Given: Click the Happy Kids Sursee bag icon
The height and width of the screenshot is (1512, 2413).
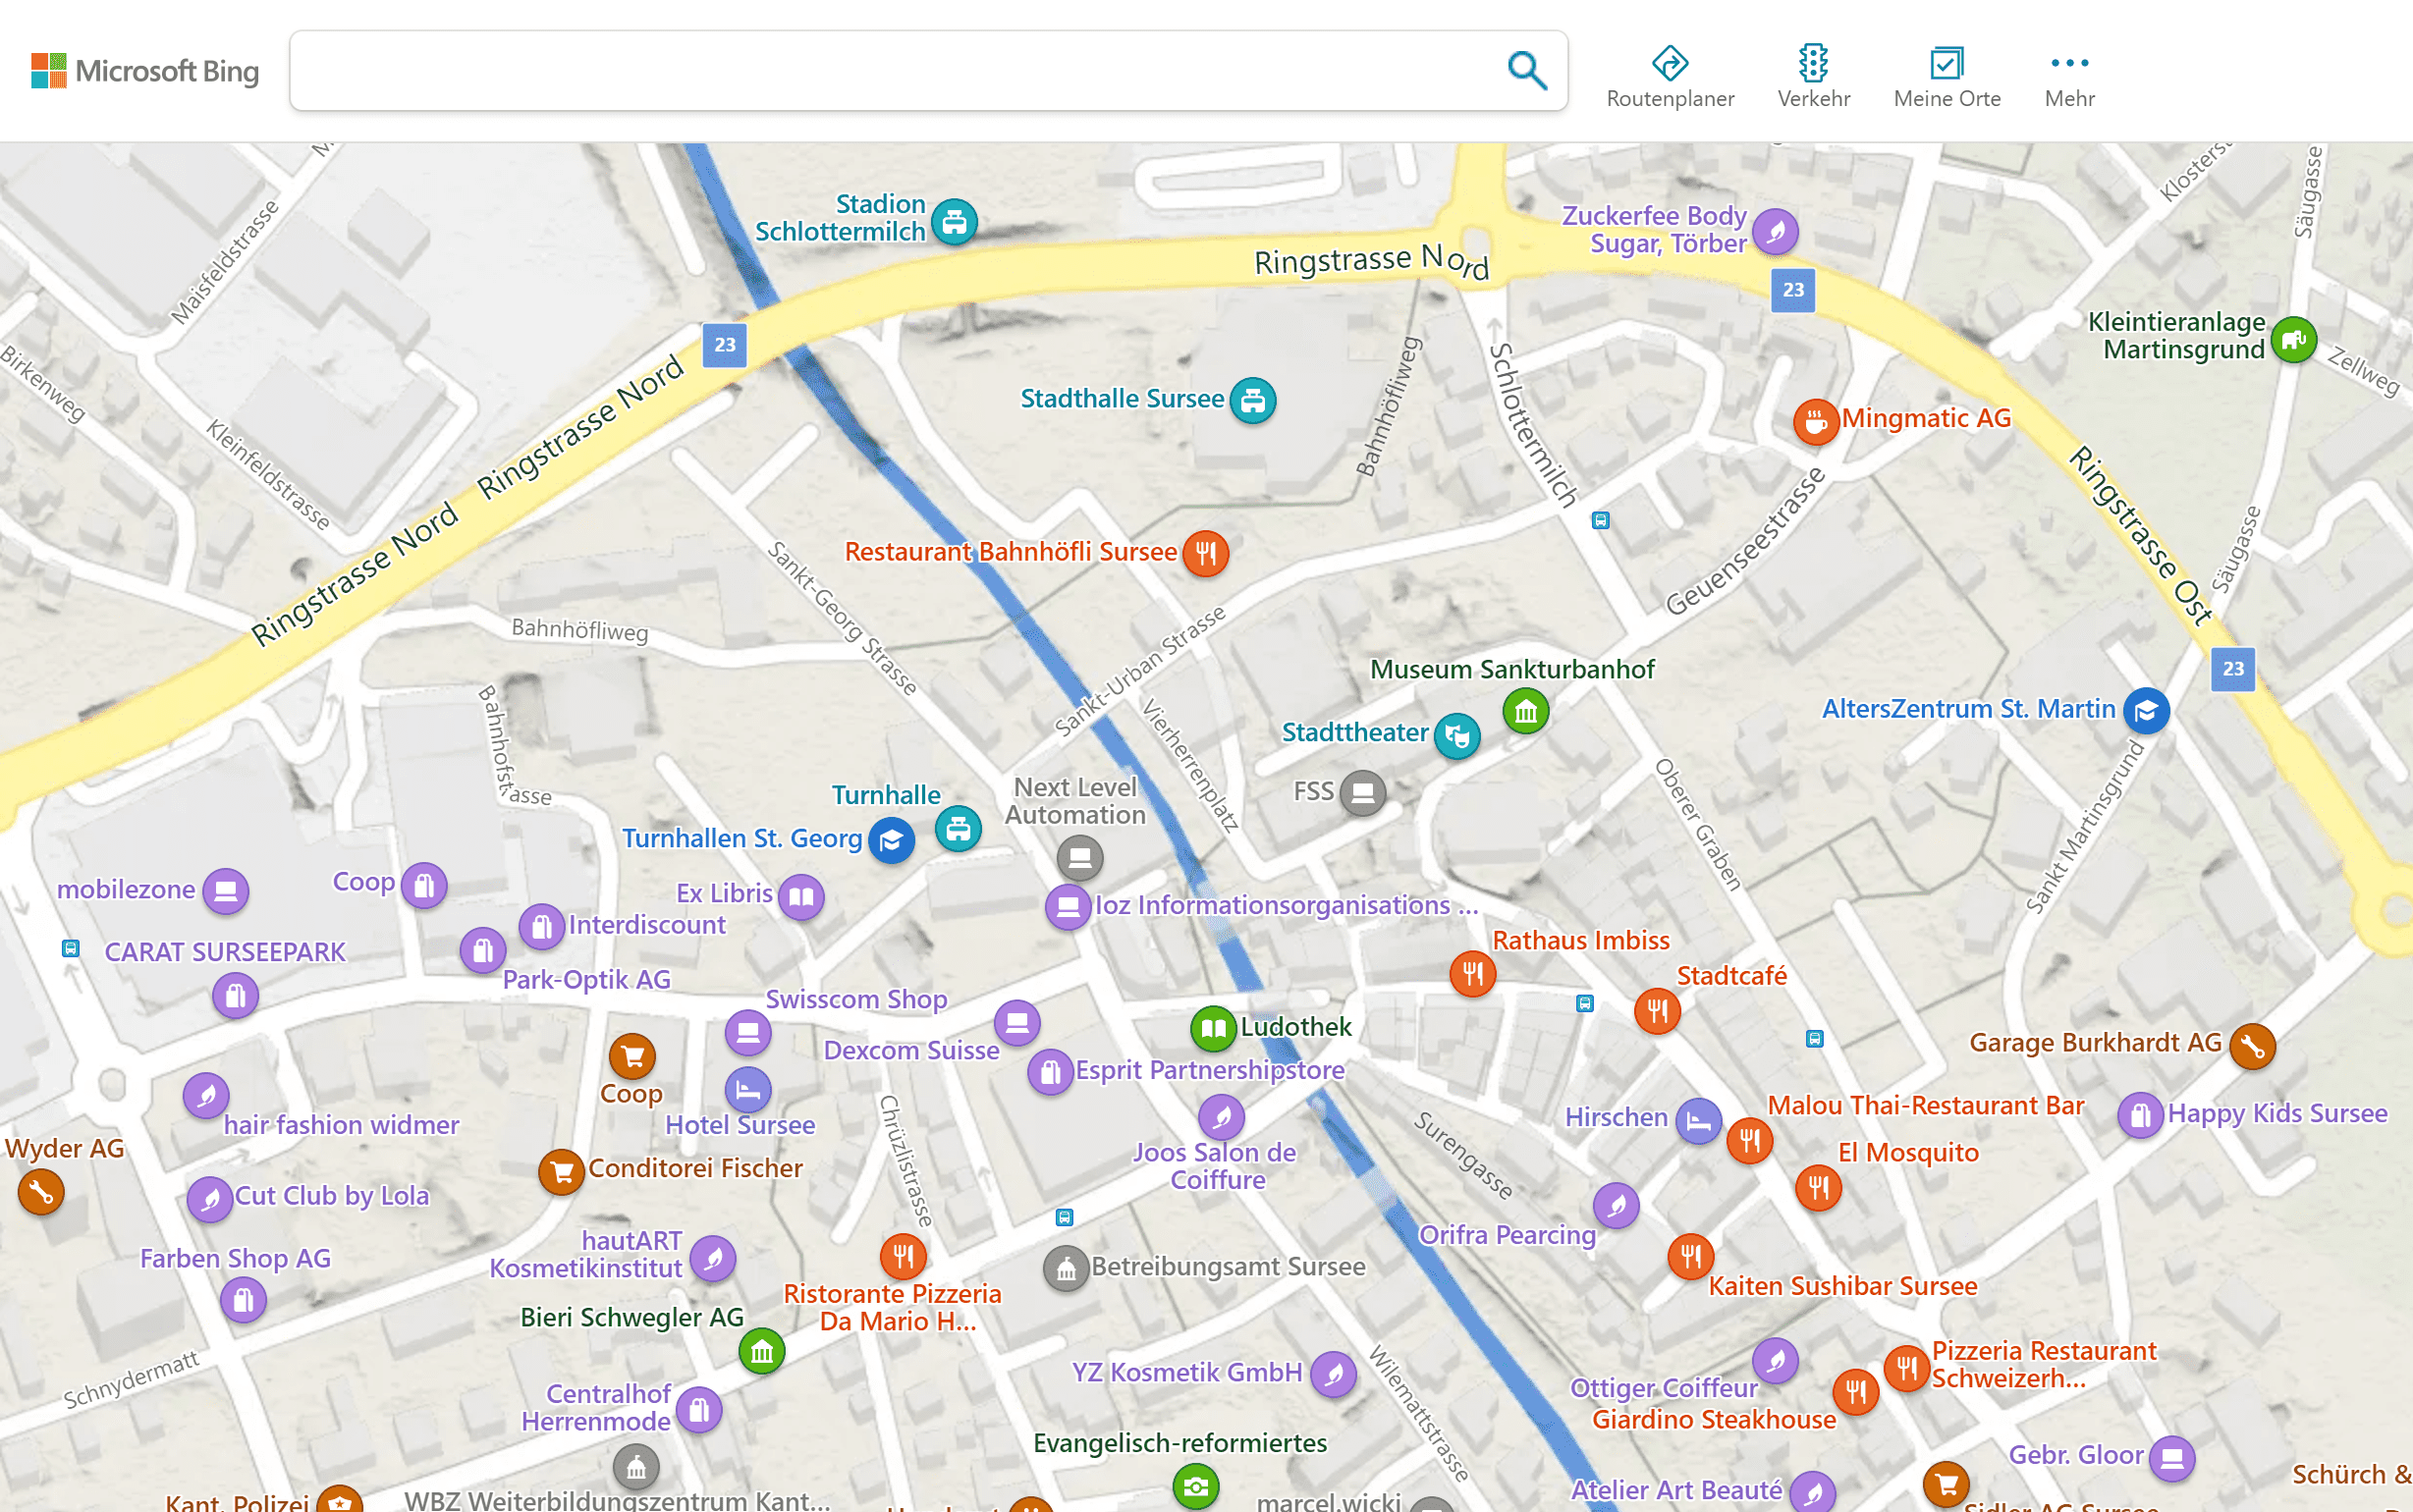Looking at the screenshot, I should click(x=2140, y=1114).
